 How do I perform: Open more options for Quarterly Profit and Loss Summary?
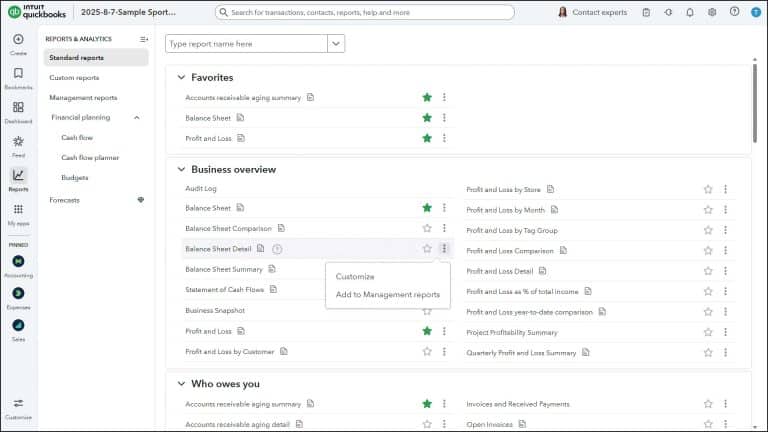click(725, 353)
